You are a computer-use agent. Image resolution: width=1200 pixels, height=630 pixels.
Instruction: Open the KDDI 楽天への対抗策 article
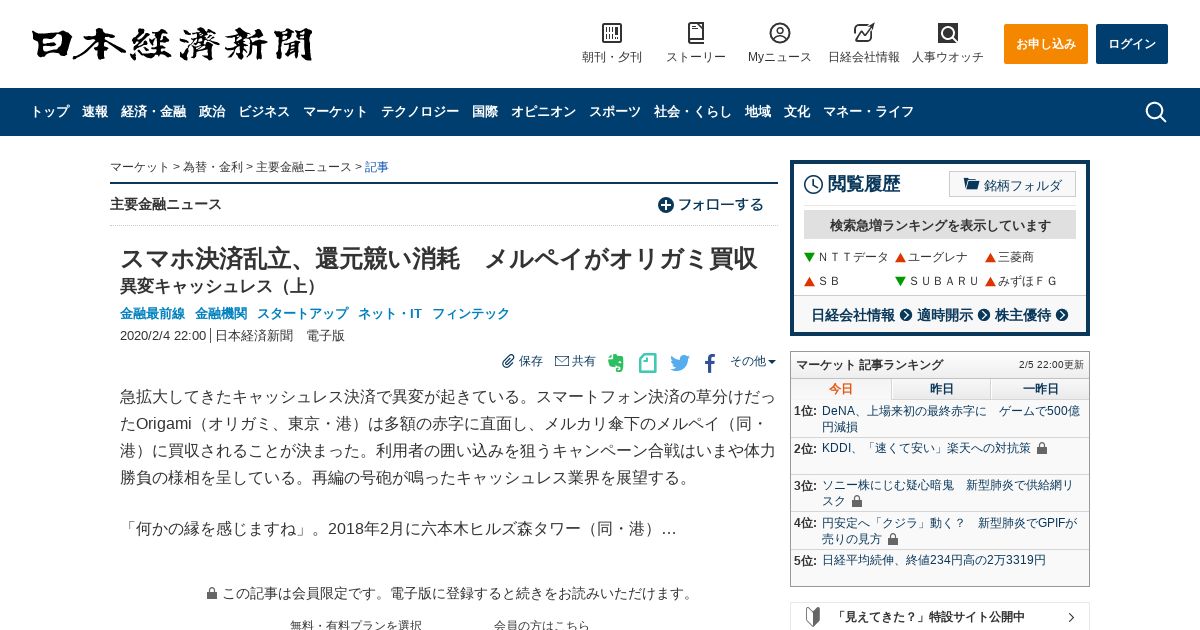pos(927,448)
